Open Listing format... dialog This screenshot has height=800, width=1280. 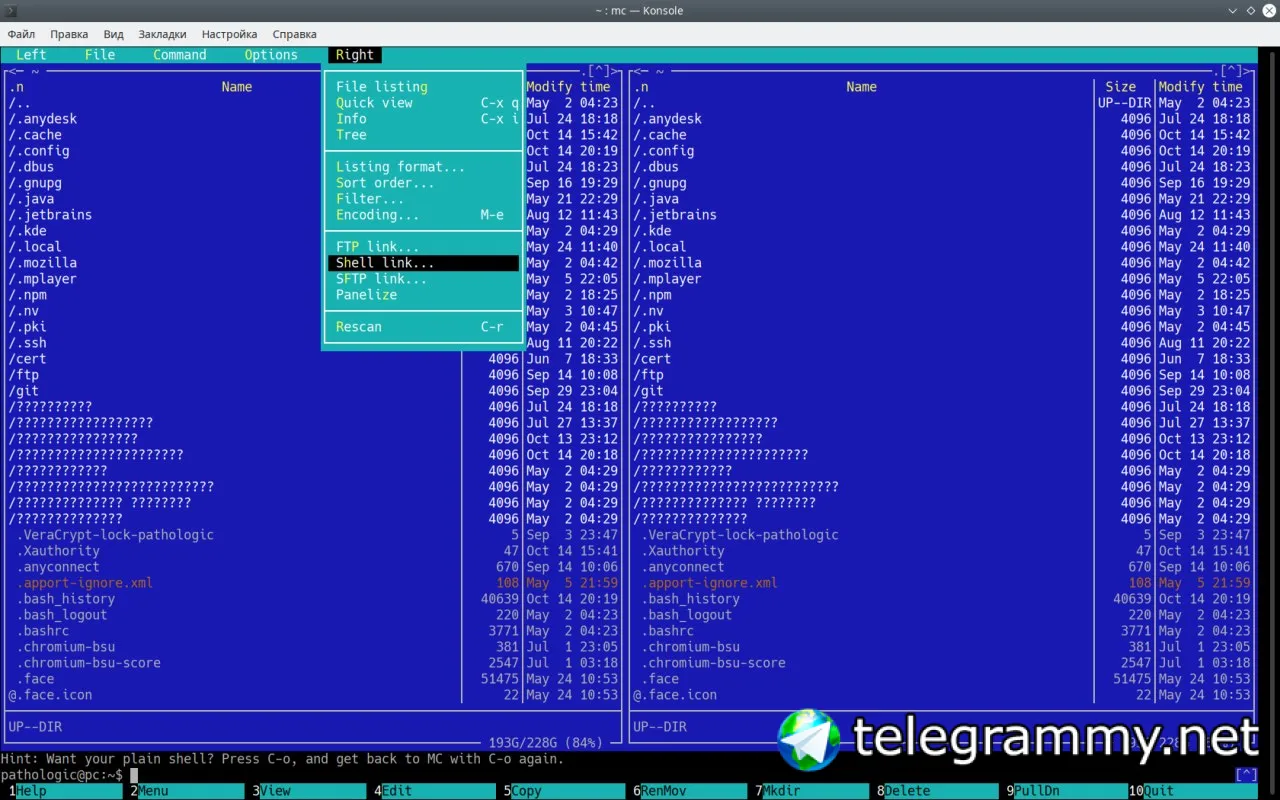pyautogui.click(x=424, y=167)
